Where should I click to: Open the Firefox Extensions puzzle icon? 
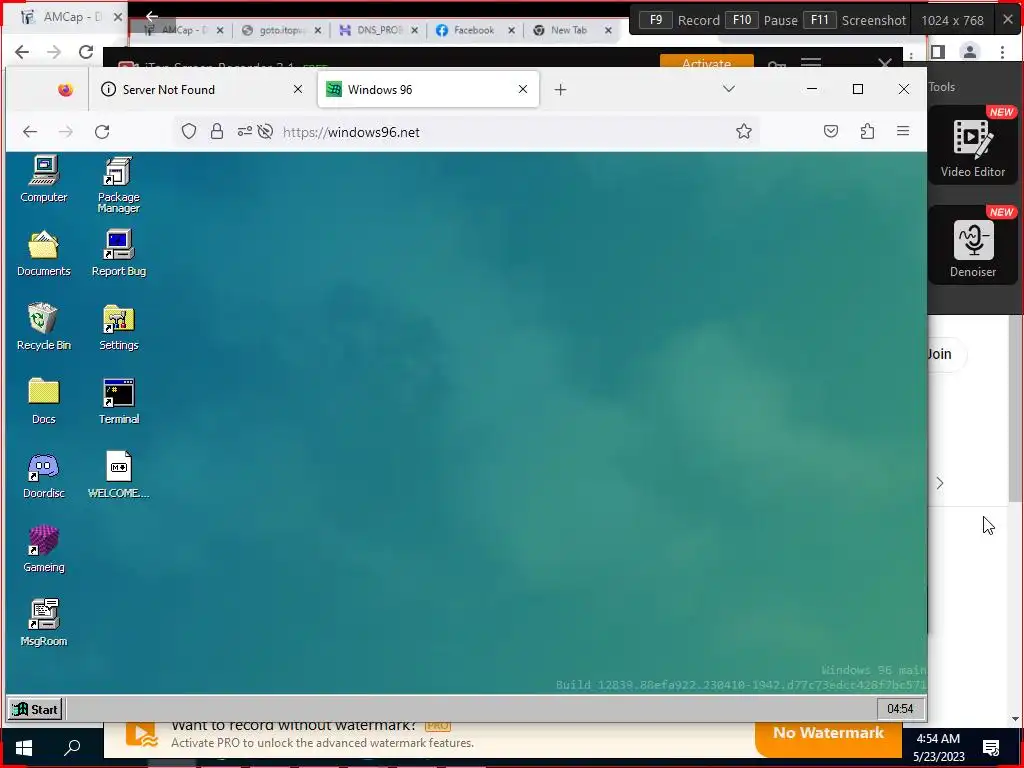coord(867,132)
